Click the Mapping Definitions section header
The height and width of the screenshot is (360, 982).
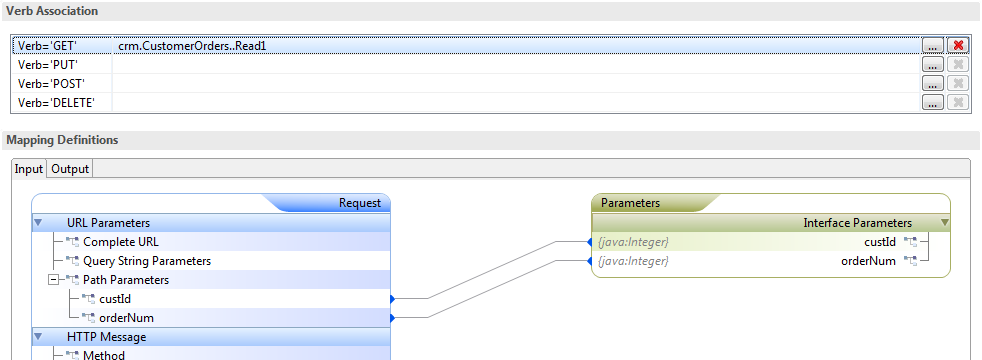tap(491, 140)
